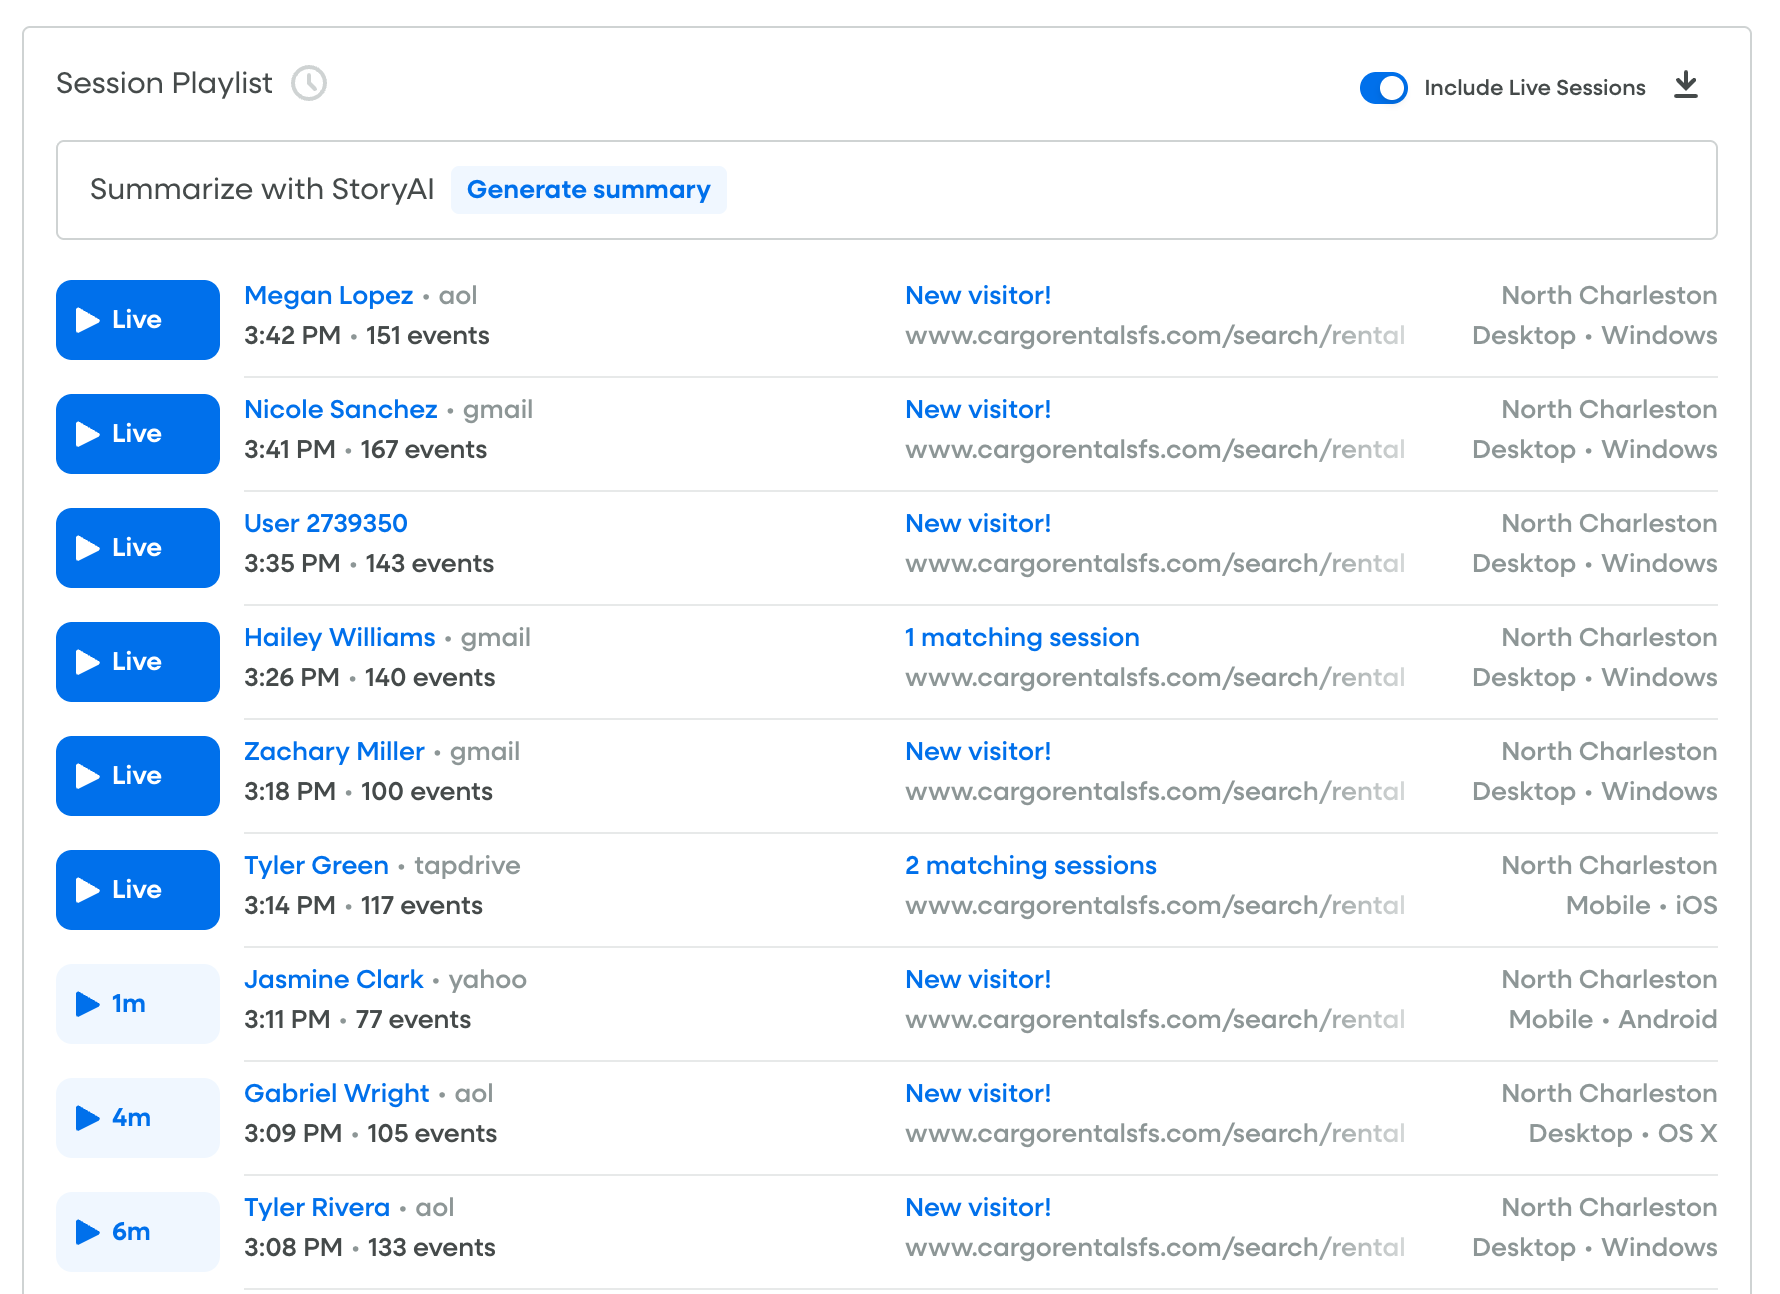Open Hailey Williams' 1 matching session link
The height and width of the screenshot is (1294, 1780).
tap(1021, 638)
